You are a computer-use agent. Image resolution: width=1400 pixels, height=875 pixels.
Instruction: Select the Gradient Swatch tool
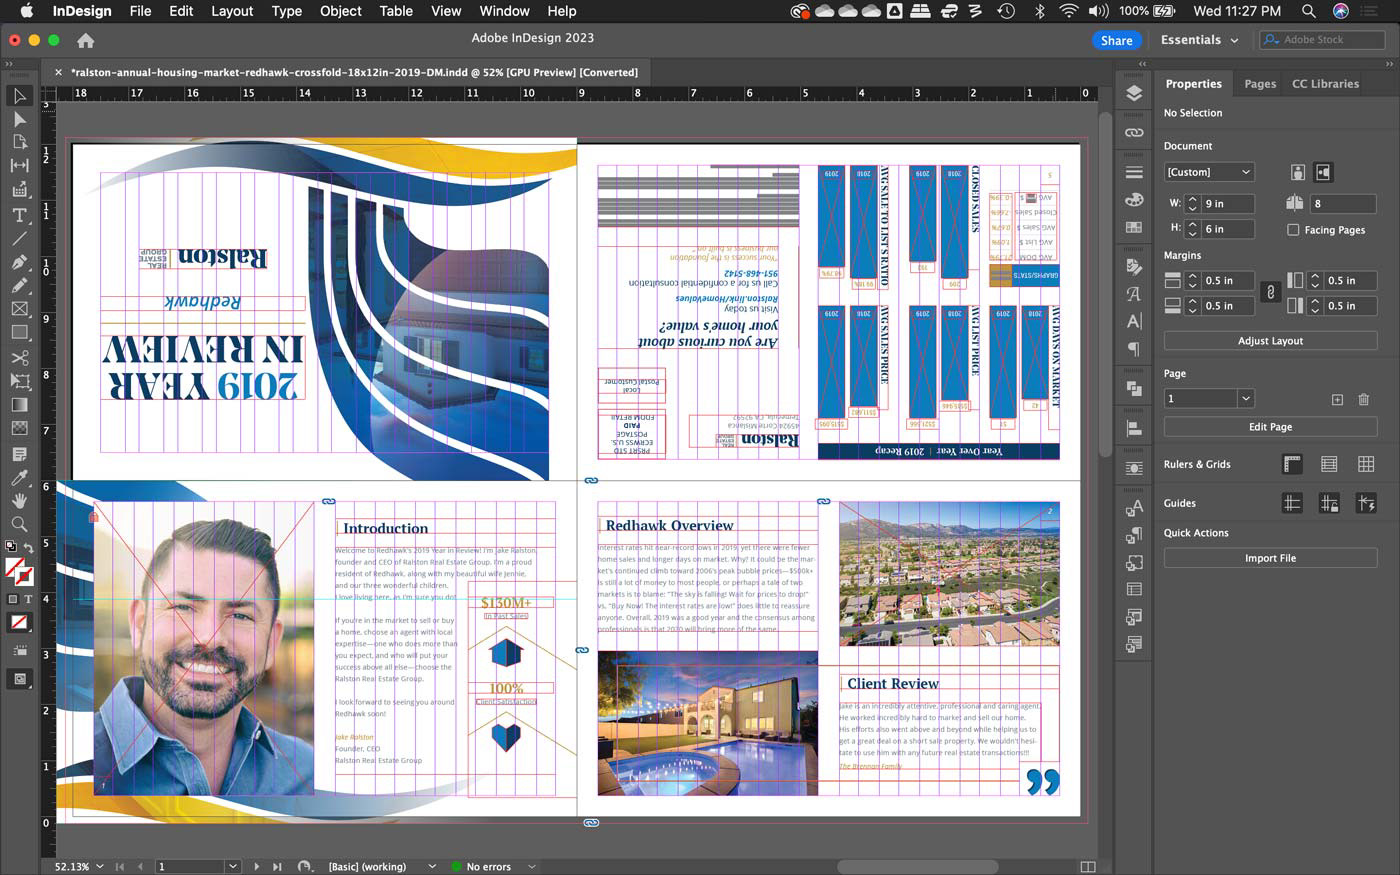click(x=19, y=405)
